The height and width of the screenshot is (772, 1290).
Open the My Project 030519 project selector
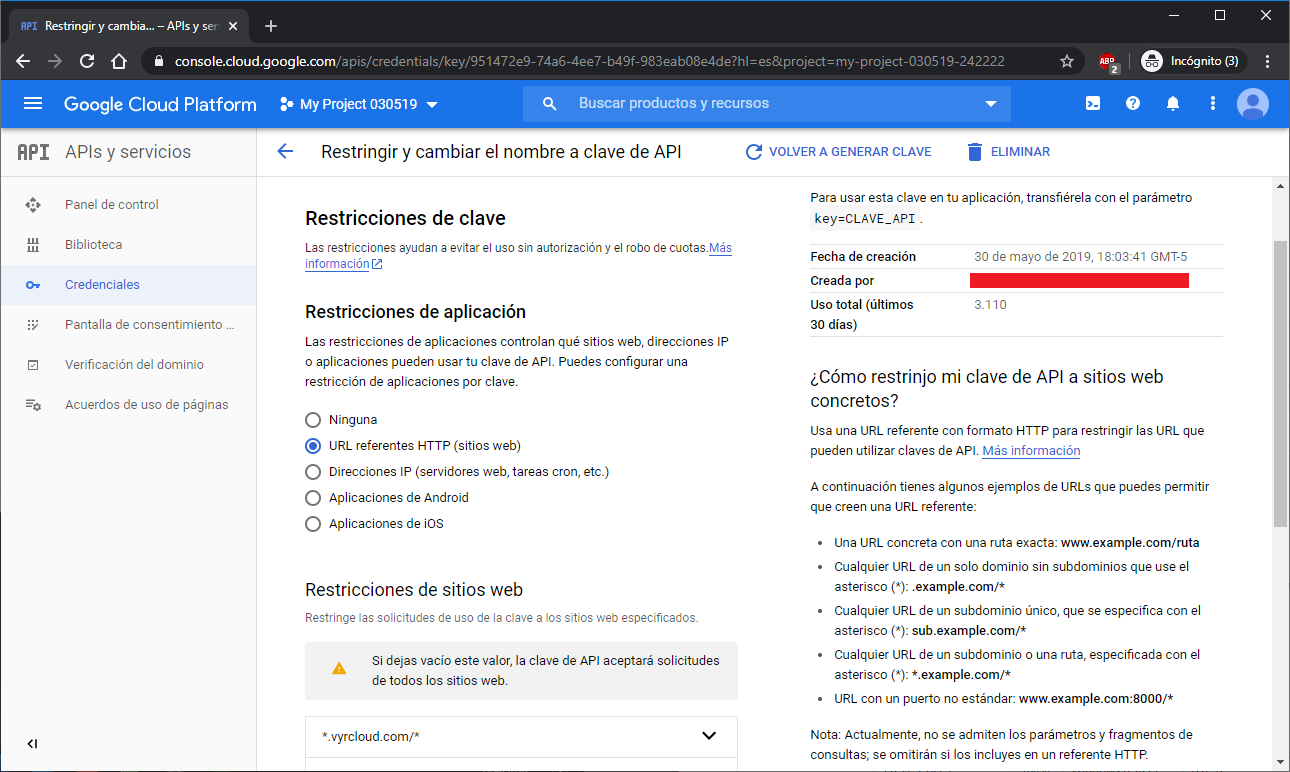359,104
